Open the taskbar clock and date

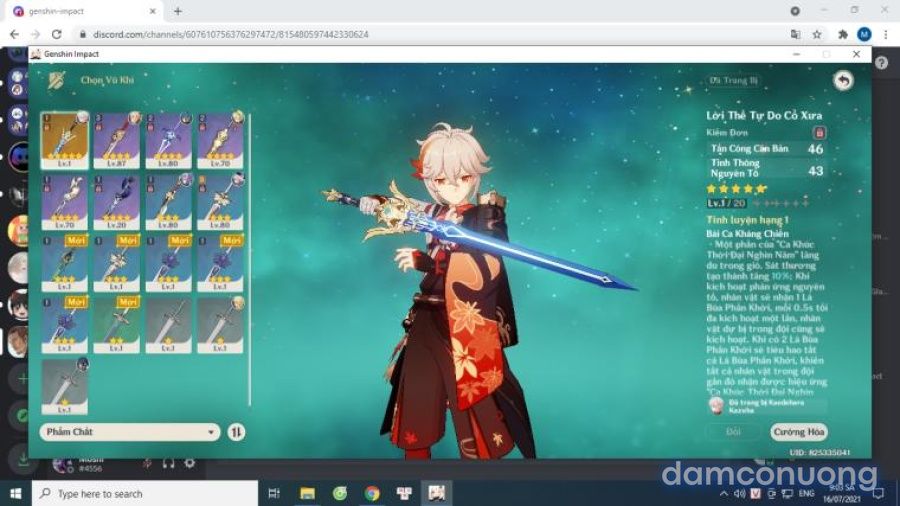click(842, 493)
